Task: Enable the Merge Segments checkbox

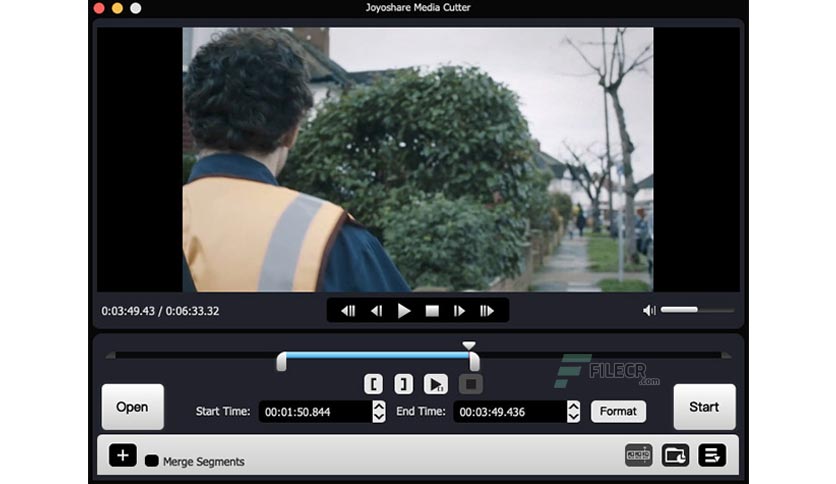Action: tap(151, 461)
